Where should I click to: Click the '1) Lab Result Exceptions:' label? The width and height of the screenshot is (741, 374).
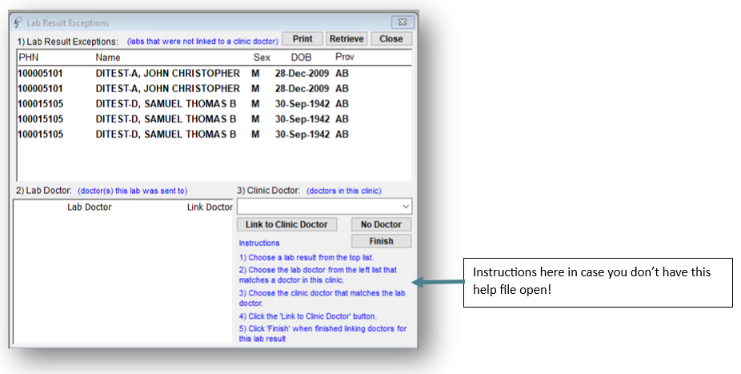(x=68, y=42)
